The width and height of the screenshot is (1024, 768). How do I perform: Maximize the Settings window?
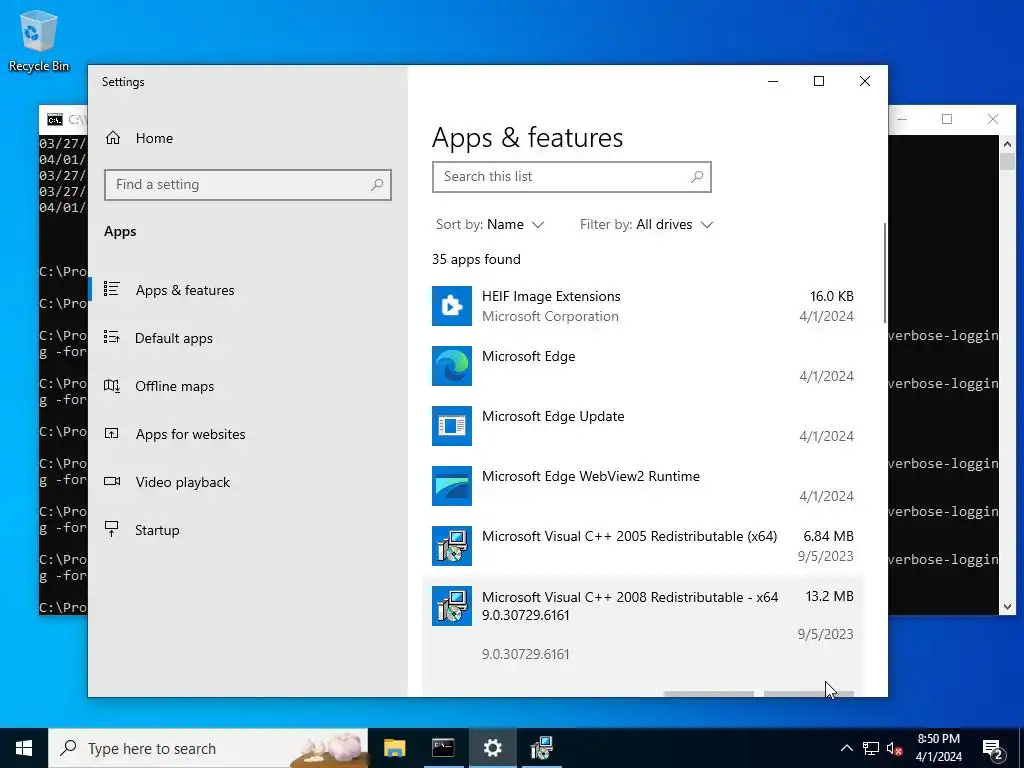click(819, 81)
